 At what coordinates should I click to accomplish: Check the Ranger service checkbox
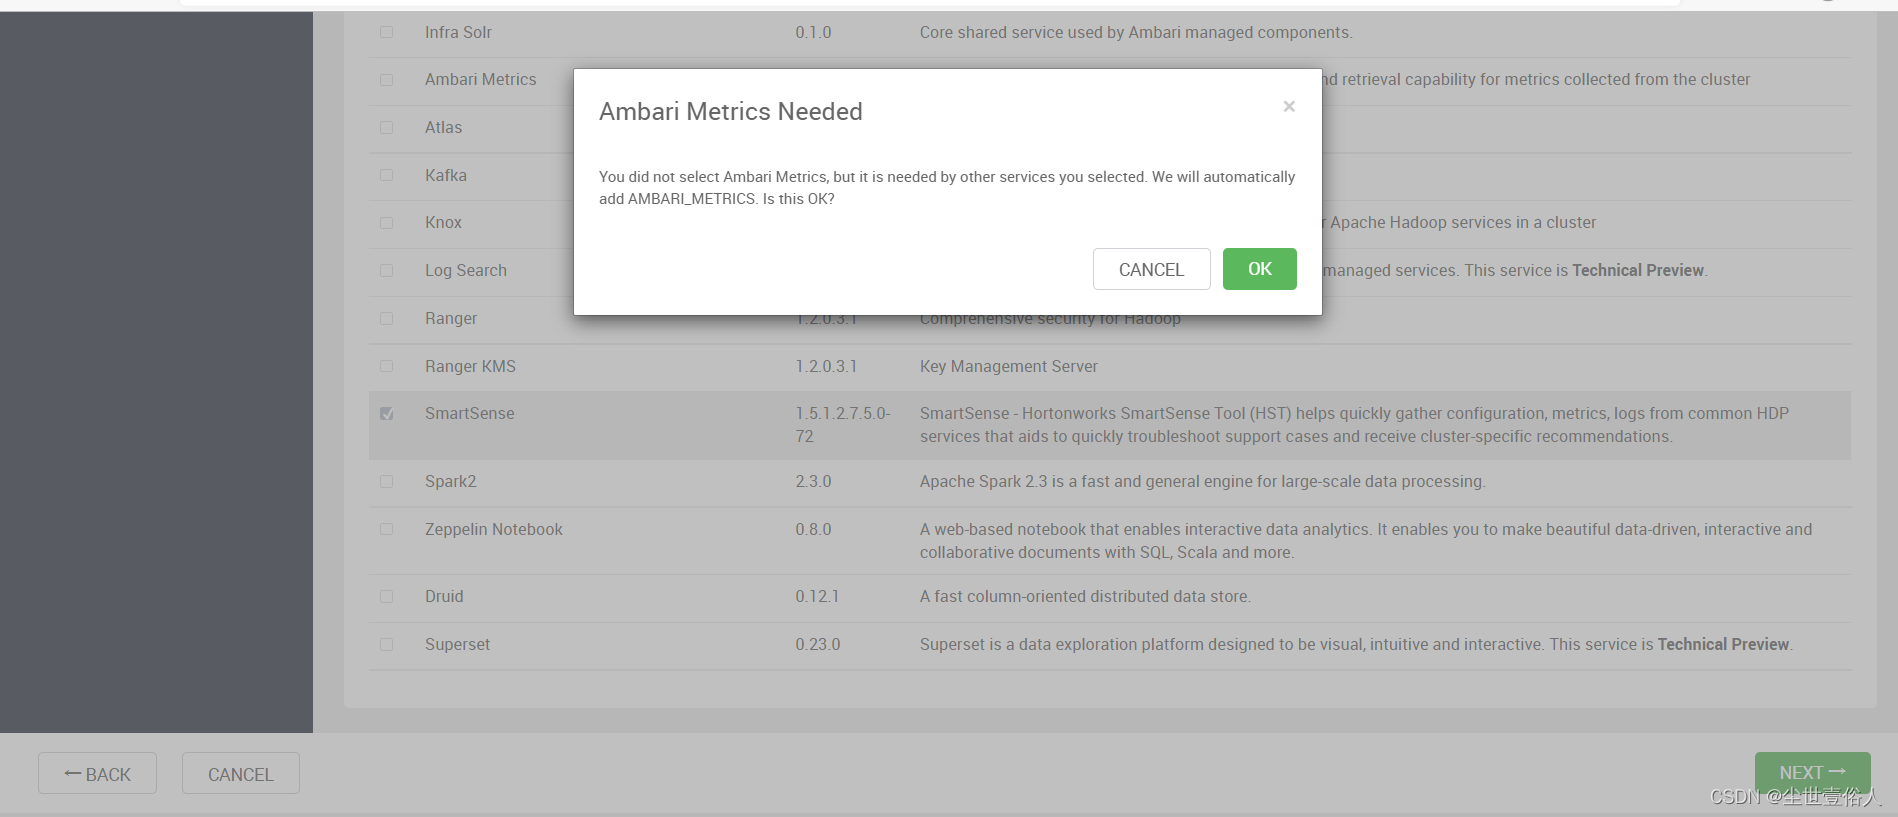click(387, 319)
